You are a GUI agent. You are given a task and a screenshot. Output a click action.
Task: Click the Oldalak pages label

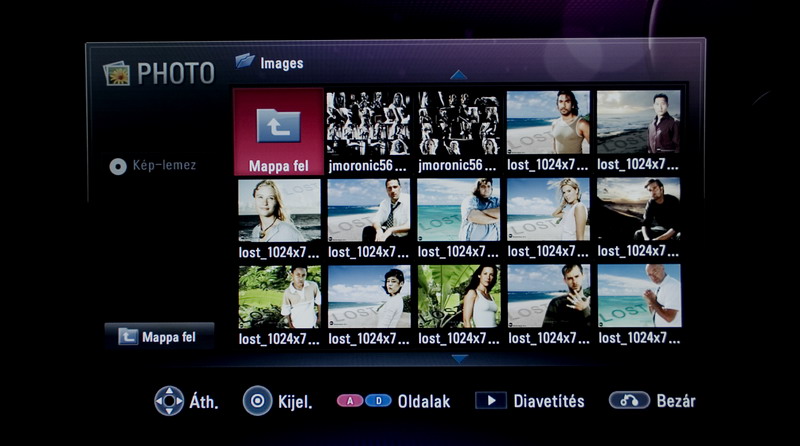[x=424, y=402]
